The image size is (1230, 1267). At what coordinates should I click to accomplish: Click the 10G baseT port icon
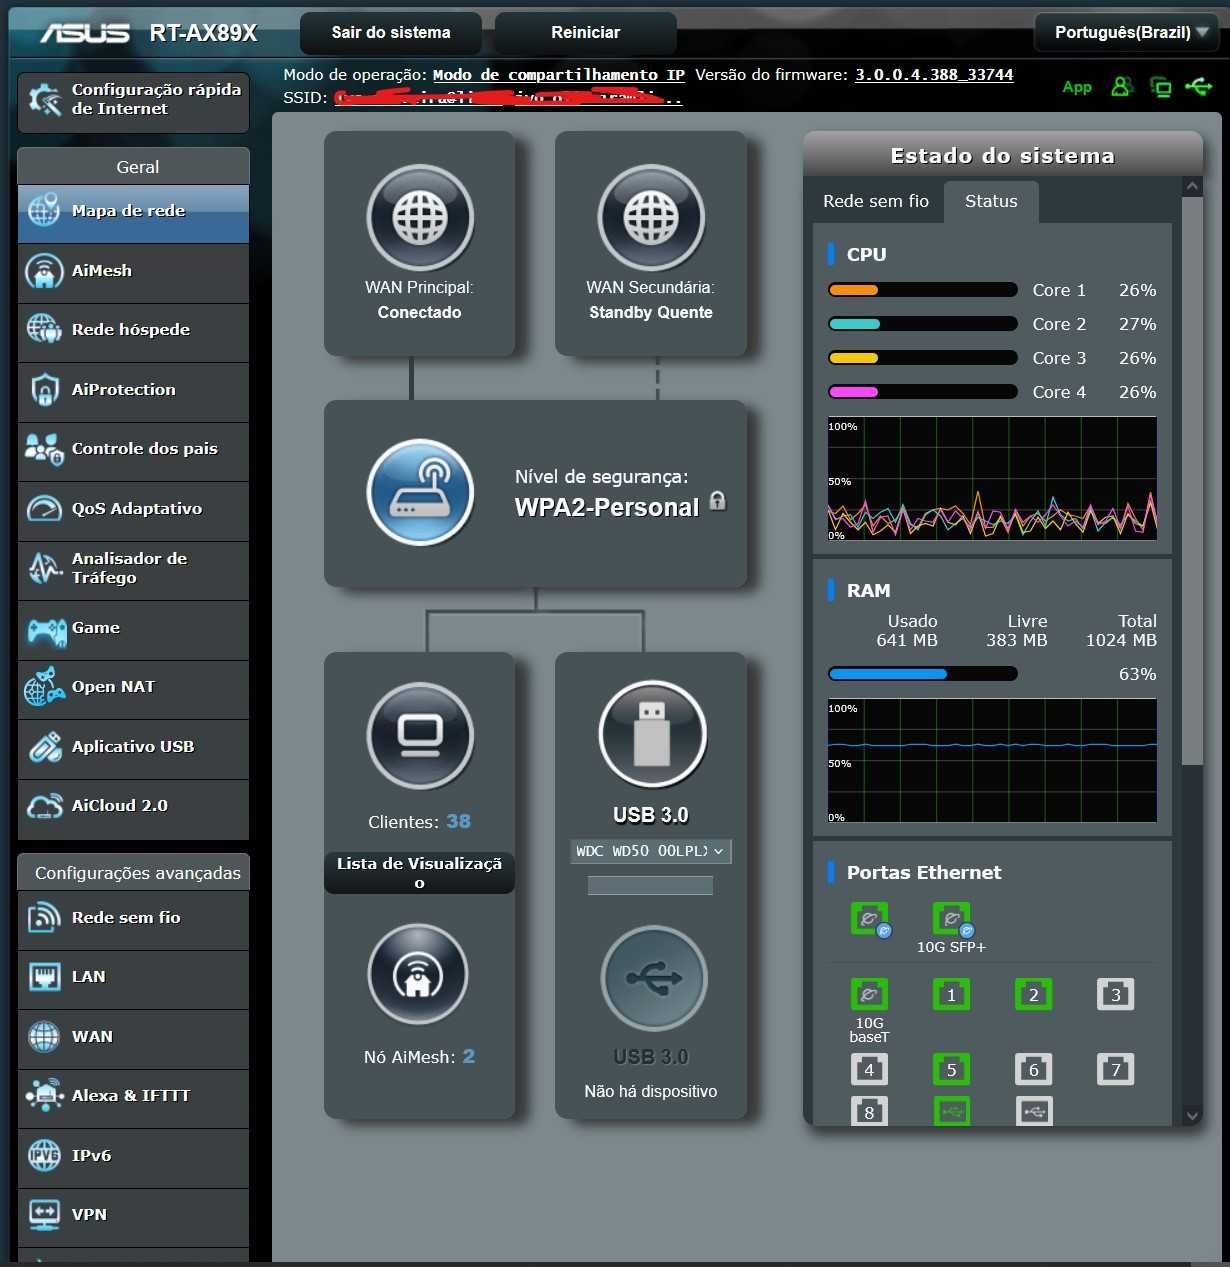point(869,994)
